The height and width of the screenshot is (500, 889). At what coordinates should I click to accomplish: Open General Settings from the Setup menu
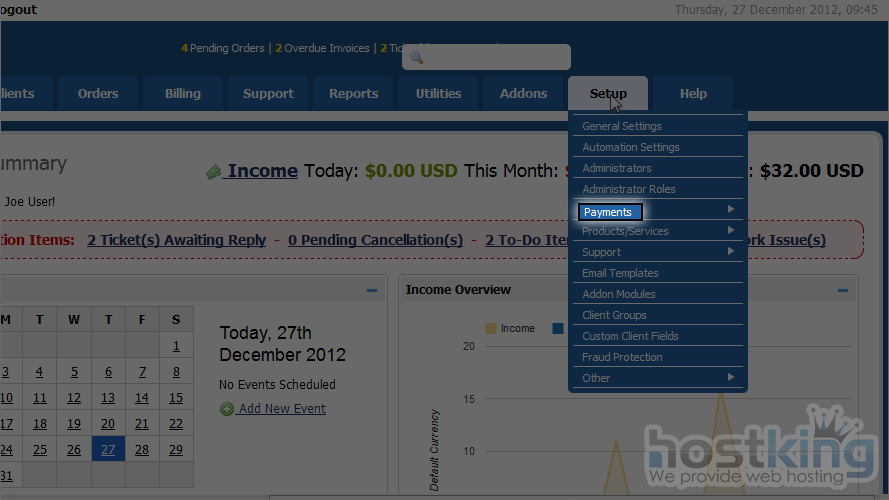[x=621, y=127]
